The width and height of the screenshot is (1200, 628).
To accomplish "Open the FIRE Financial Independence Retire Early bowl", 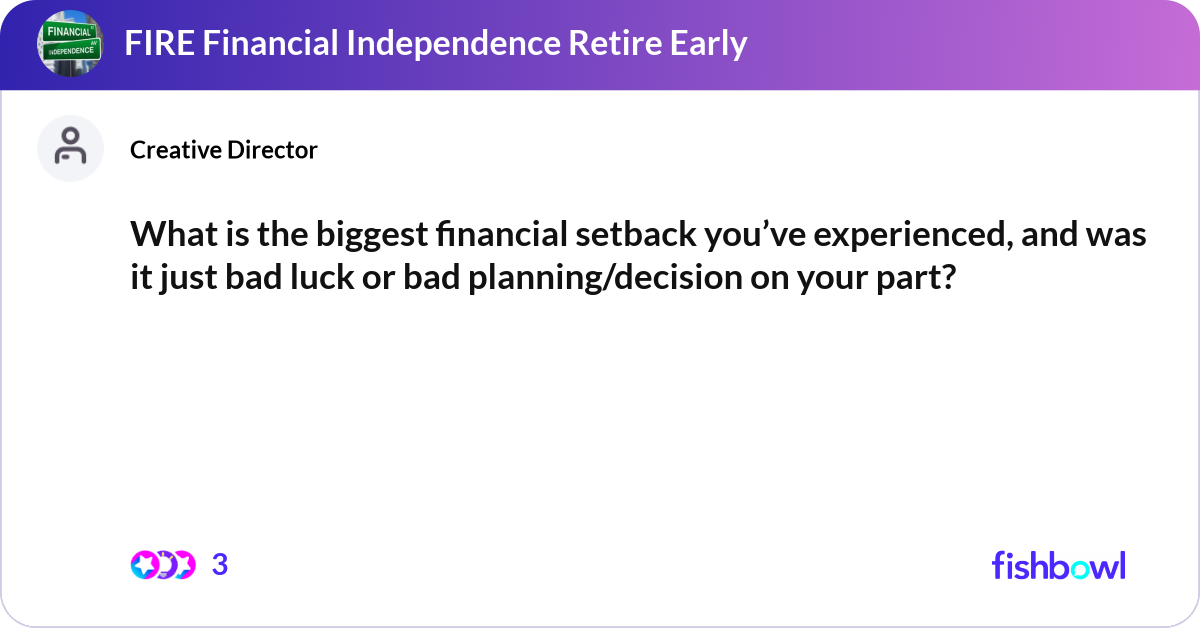I will (x=435, y=44).
